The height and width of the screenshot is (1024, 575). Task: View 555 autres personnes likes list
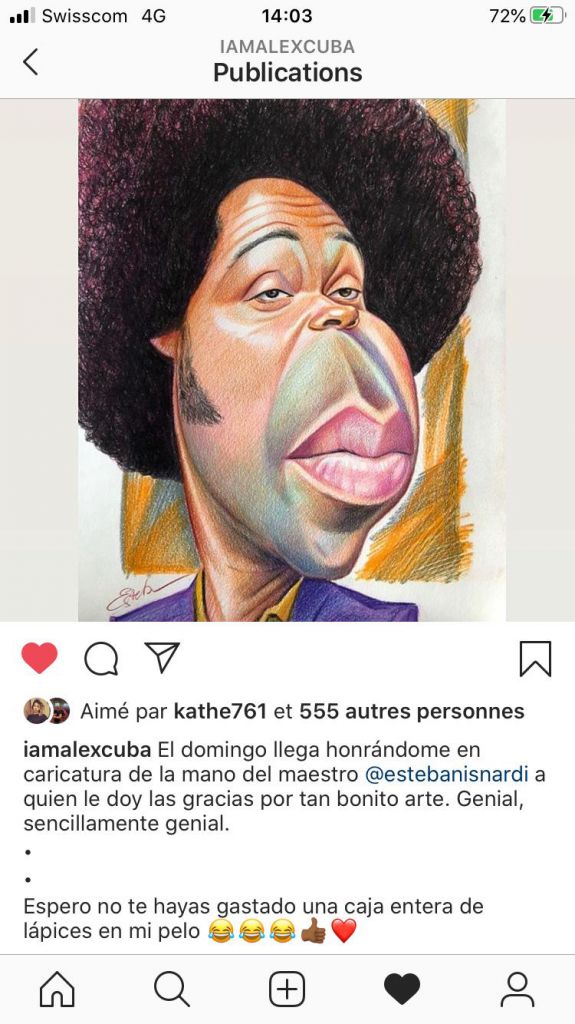click(x=412, y=711)
